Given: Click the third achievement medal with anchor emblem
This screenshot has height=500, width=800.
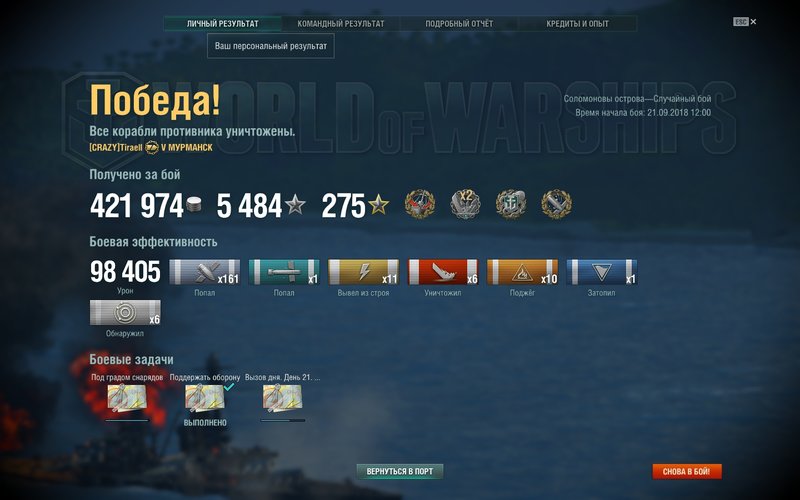Looking at the screenshot, I should (x=511, y=204).
